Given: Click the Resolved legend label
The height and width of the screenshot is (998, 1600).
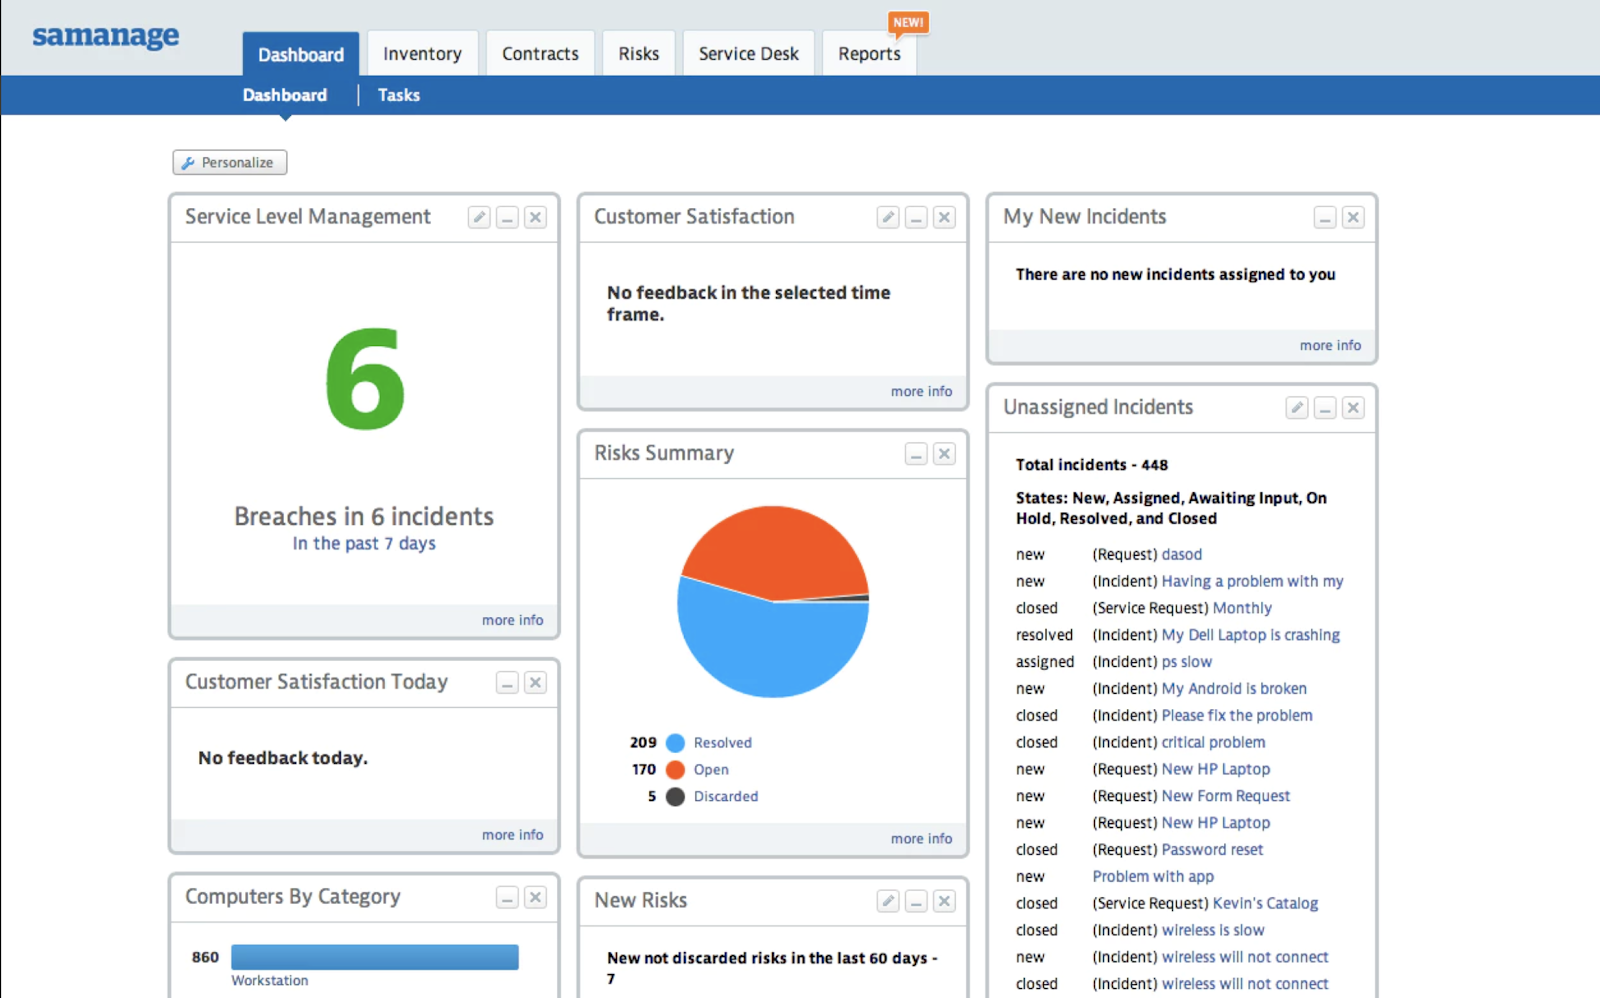Looking at the screenshot, I should (x=723, y=743).
